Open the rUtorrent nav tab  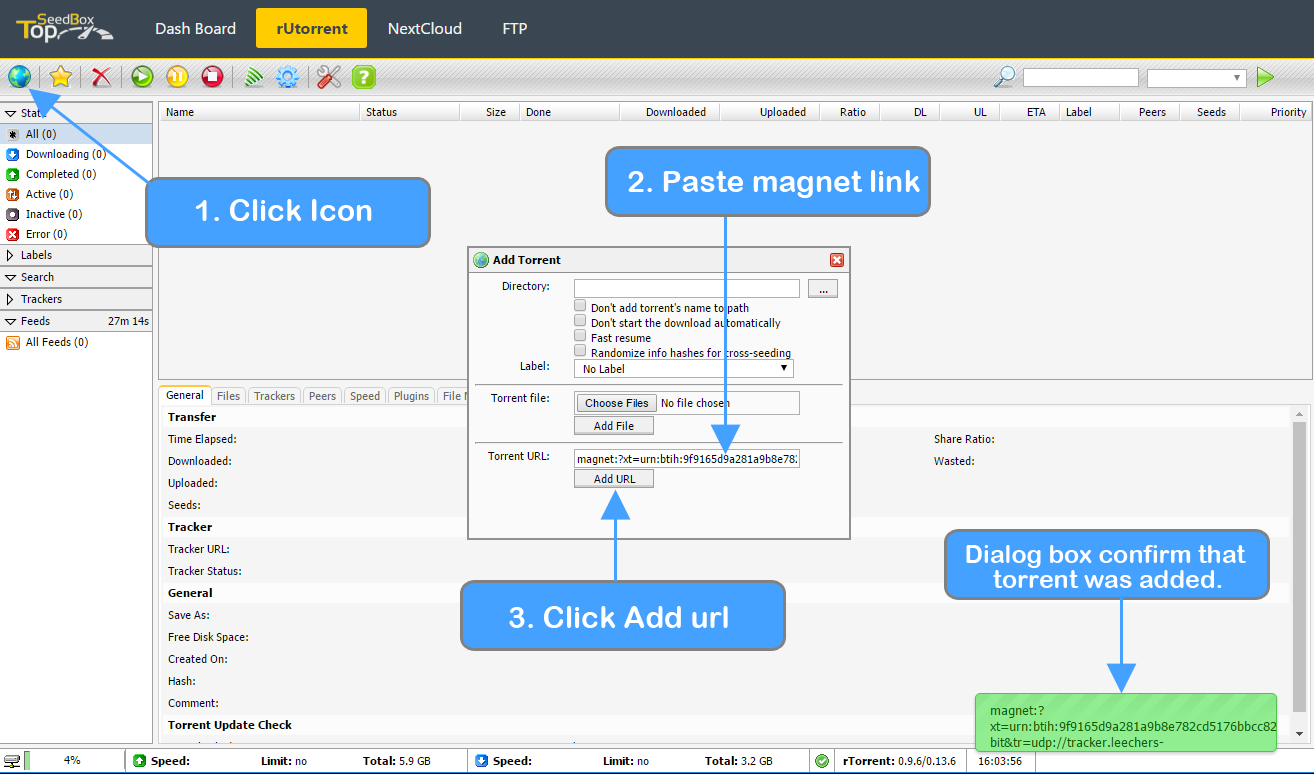point(312,28)
